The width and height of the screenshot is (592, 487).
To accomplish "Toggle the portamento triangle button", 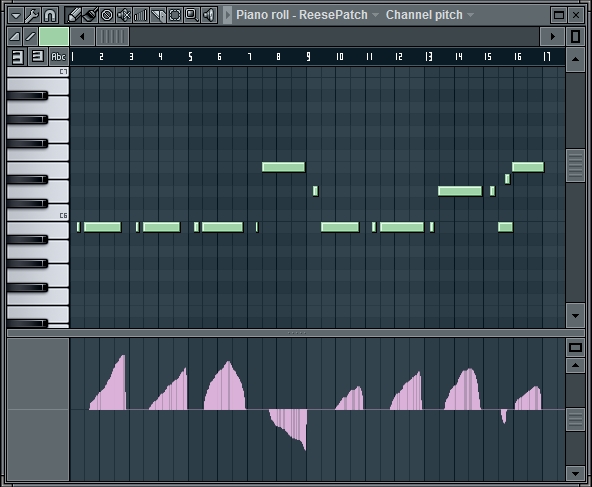I will (15, 37).
